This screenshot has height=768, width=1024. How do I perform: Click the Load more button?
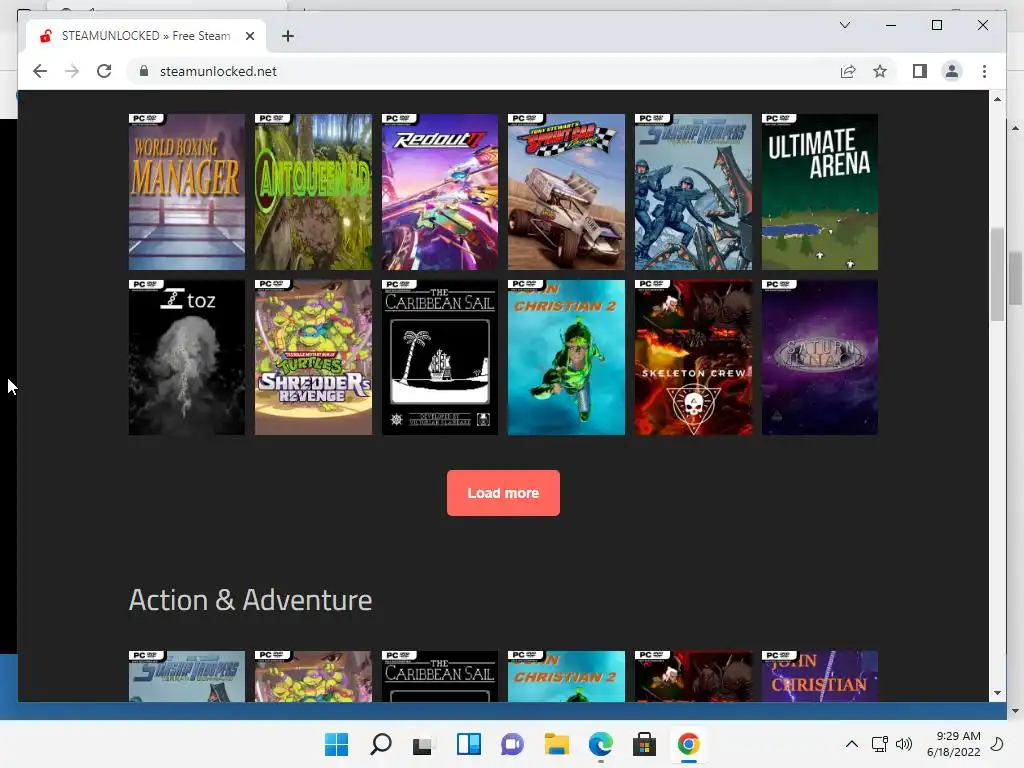pos(503,493)
